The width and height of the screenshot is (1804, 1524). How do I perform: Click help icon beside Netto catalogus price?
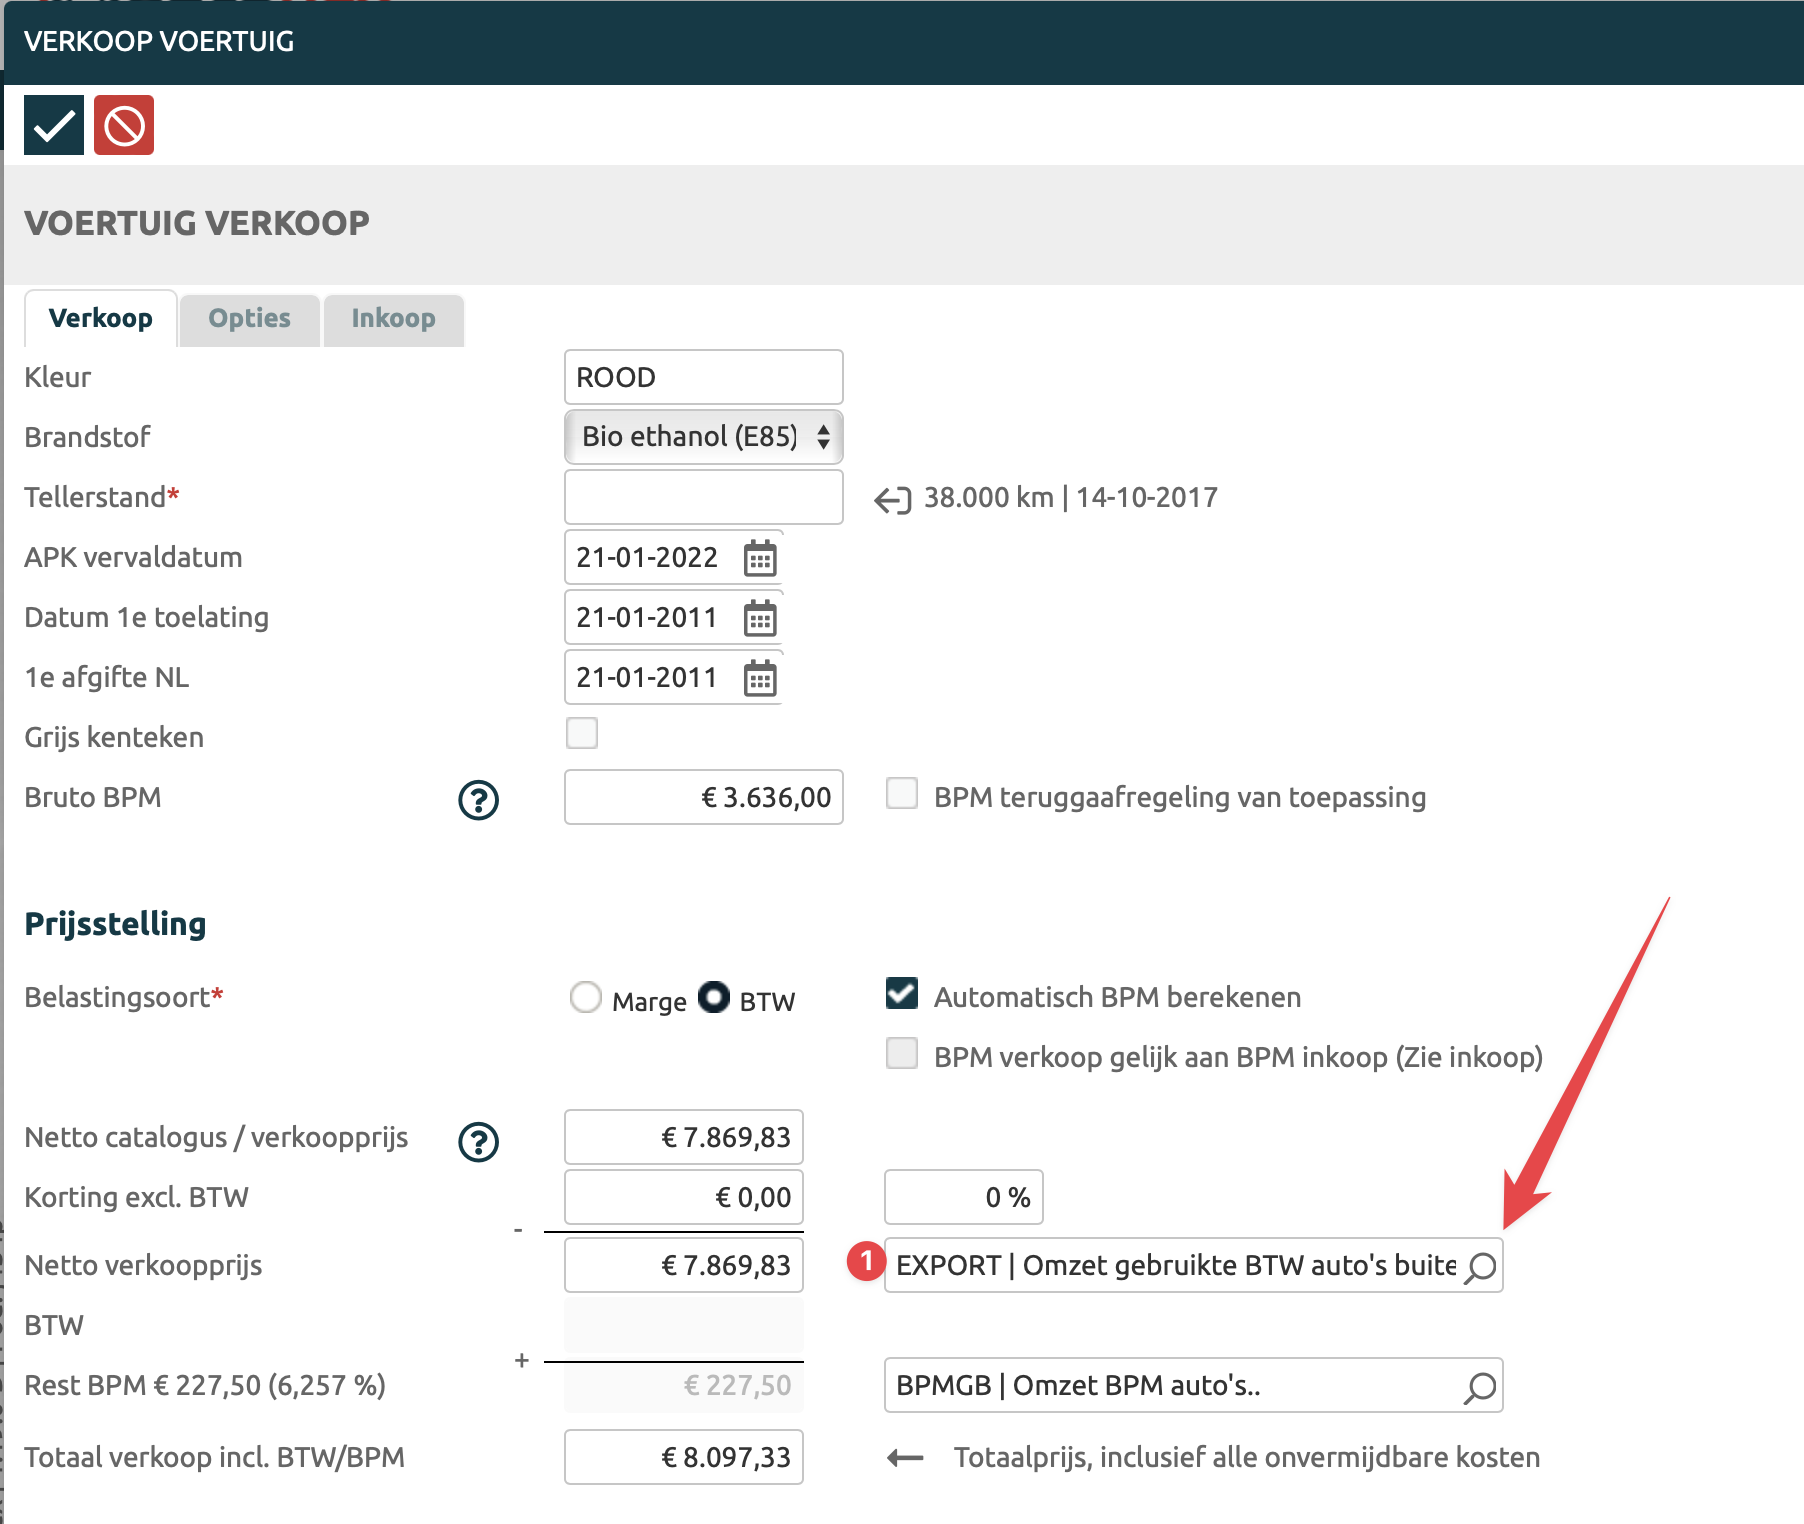[x=478, y=1141]
